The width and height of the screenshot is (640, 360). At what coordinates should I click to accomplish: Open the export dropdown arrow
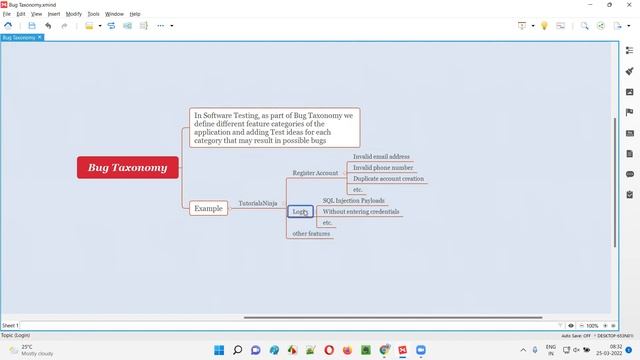click(x=629, y=26)
